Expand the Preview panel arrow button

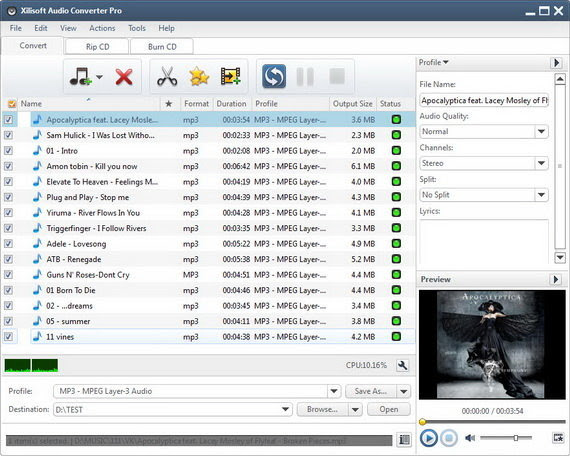pyautogui.click(x=555, y=279)
